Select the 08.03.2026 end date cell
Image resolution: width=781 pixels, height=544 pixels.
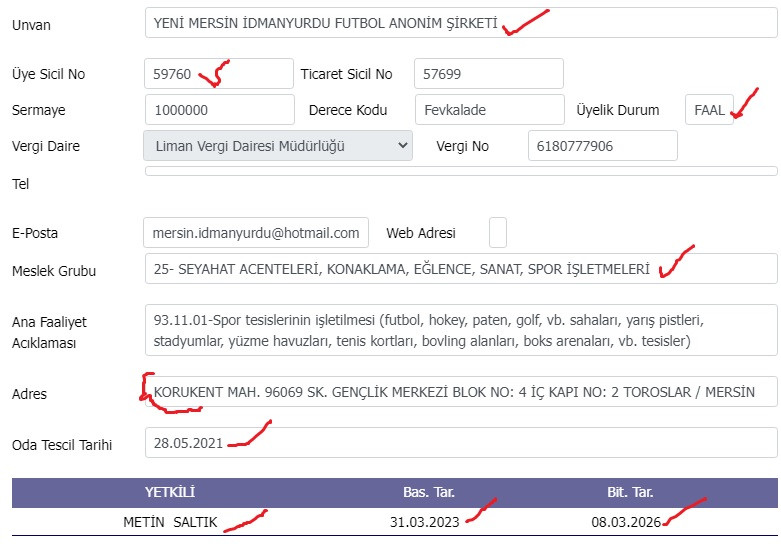click(x=626, y=522)
